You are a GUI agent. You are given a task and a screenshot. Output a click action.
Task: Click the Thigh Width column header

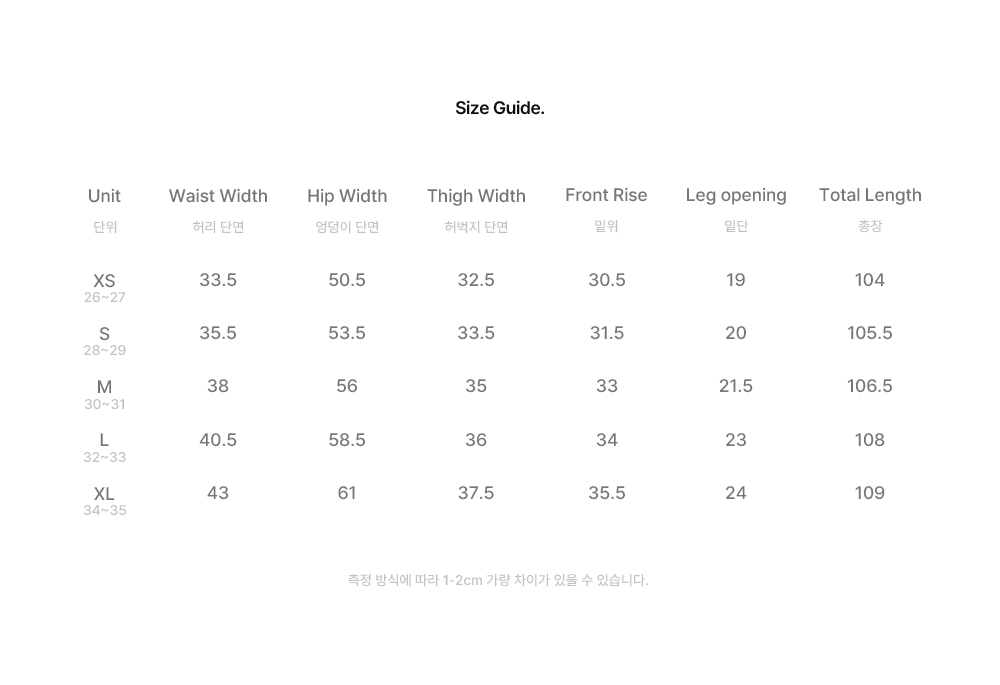click(x=476, y=196)
